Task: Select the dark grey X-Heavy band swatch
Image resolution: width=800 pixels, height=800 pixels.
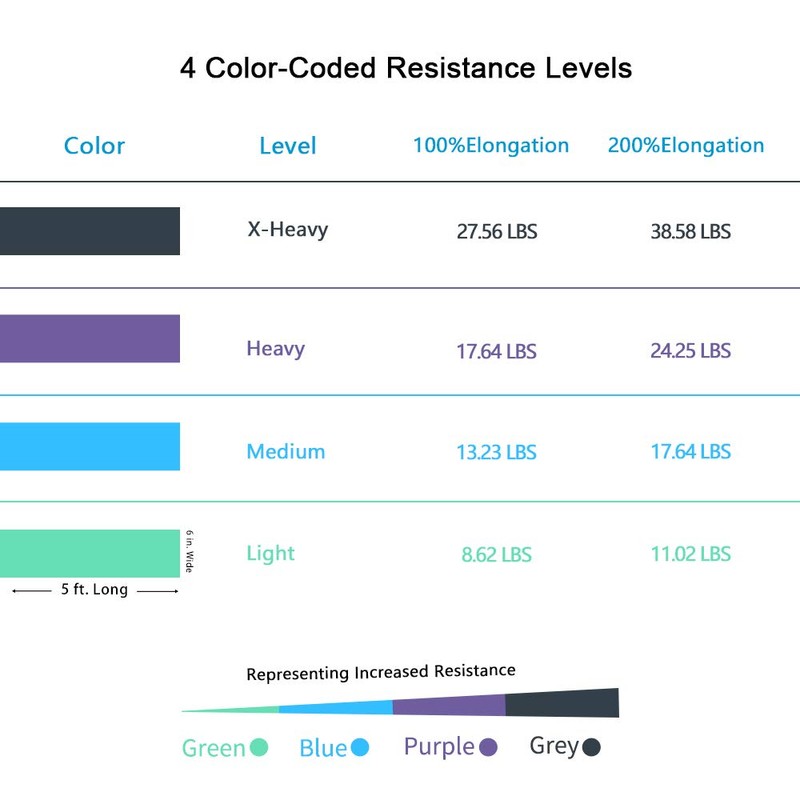Action: pyautogui.click(x=90, y=231)
